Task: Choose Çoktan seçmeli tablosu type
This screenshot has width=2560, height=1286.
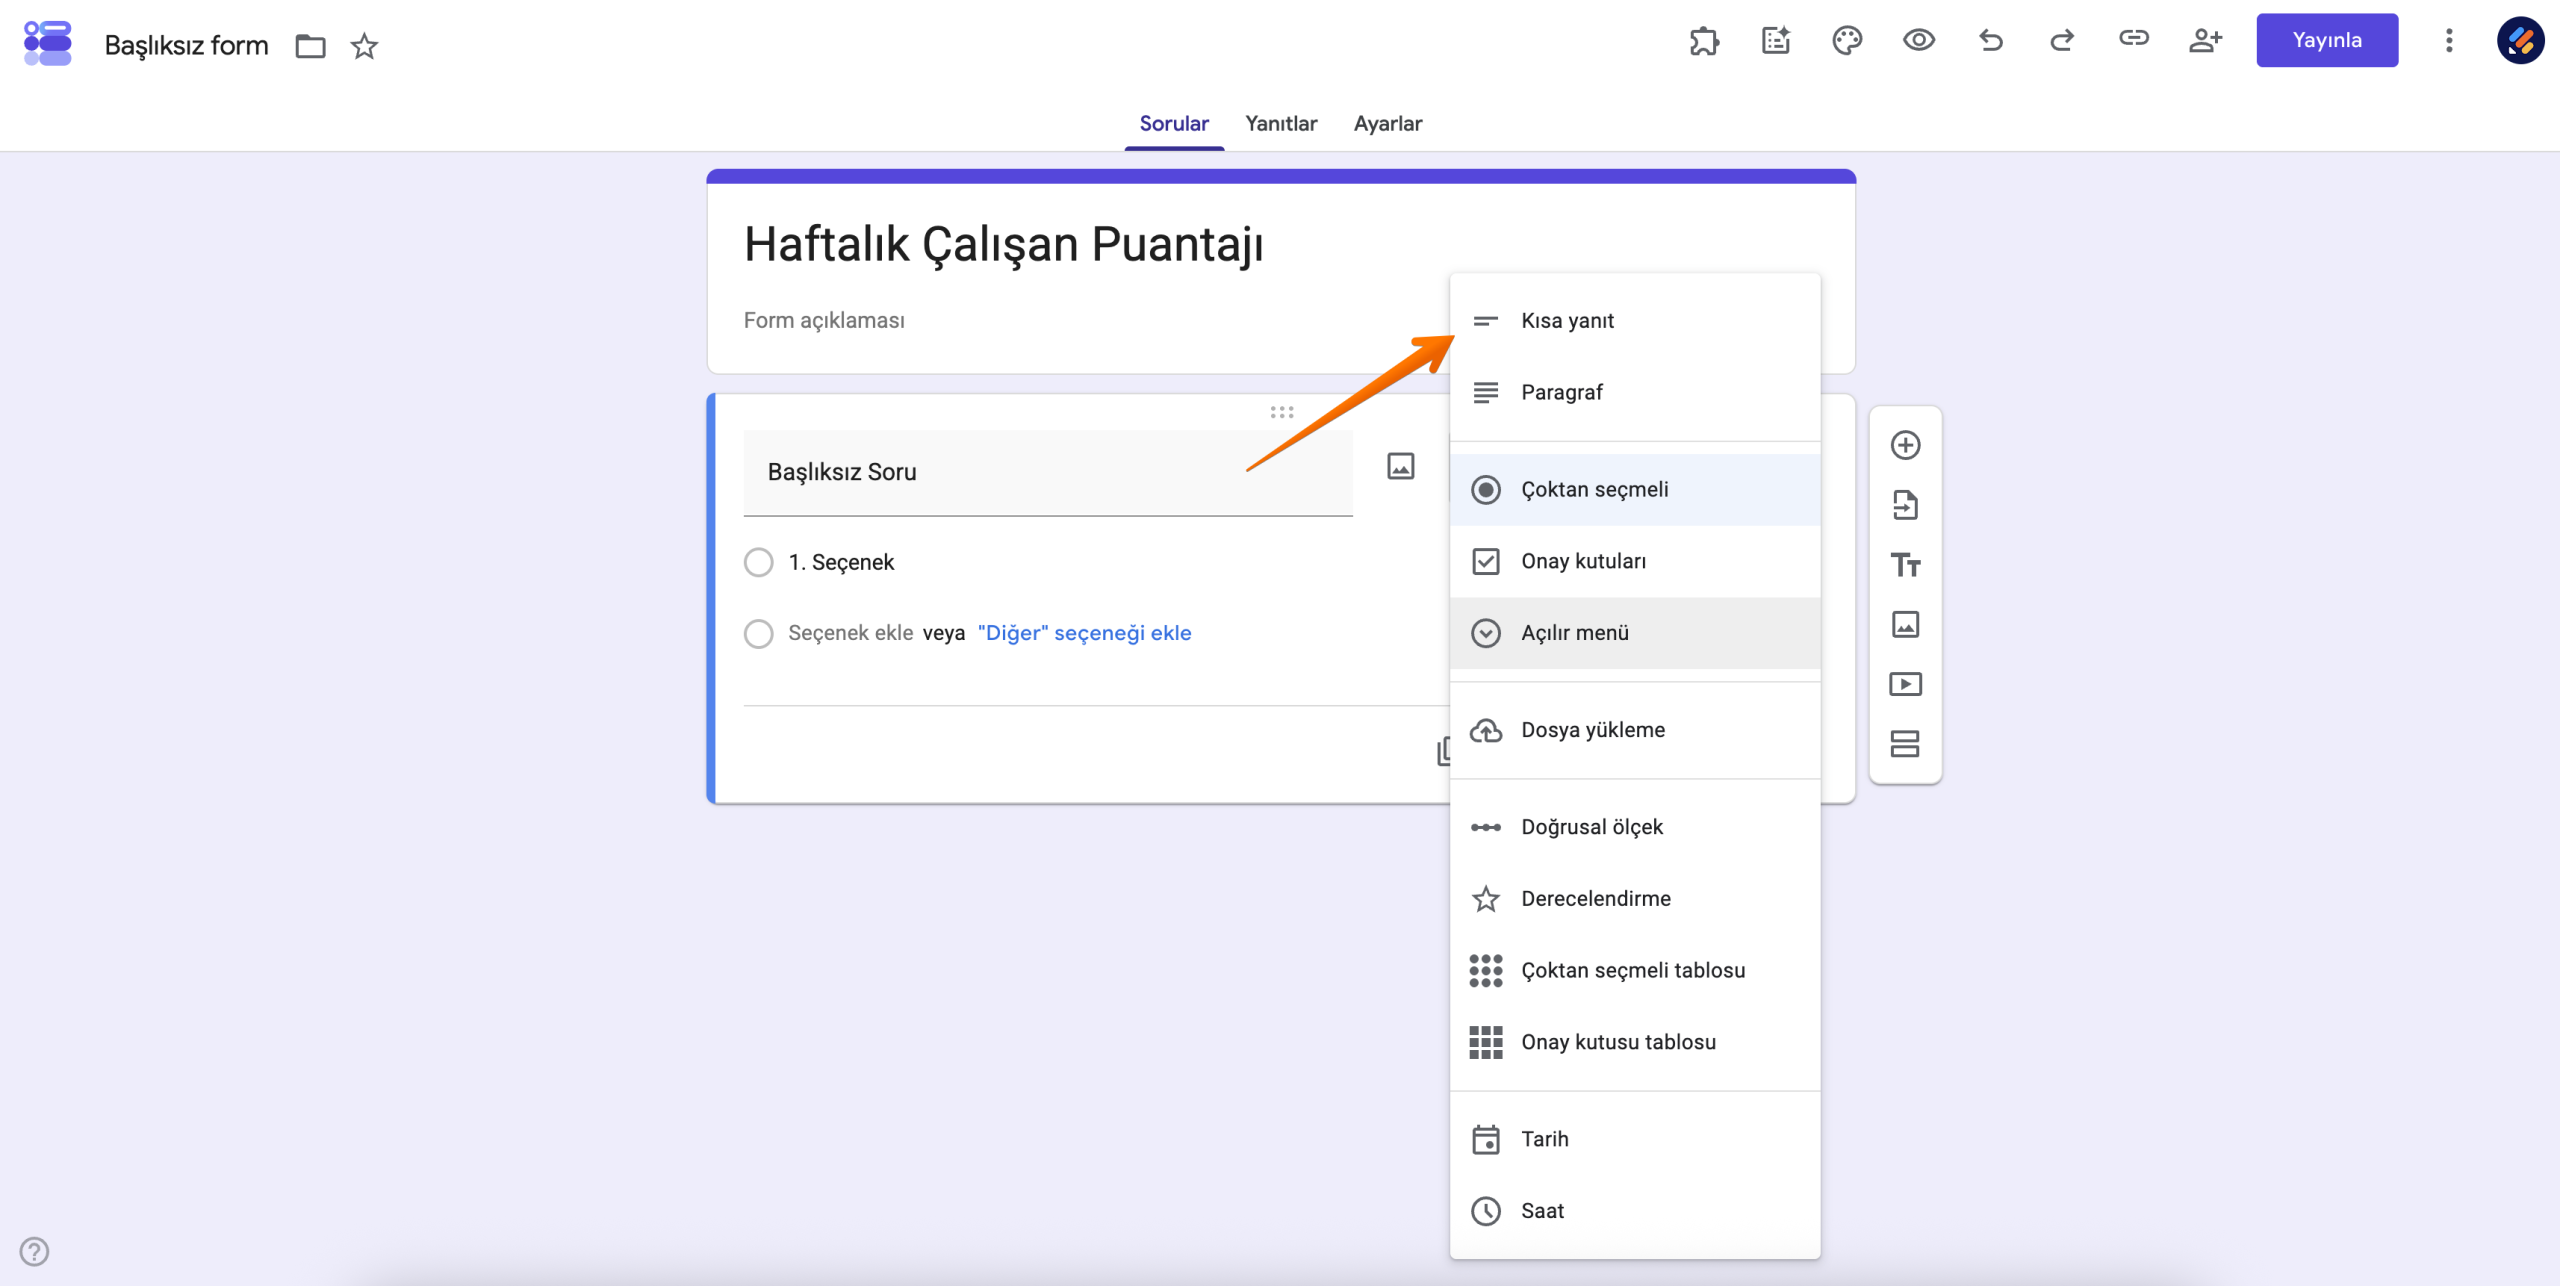Action: 1635,970
